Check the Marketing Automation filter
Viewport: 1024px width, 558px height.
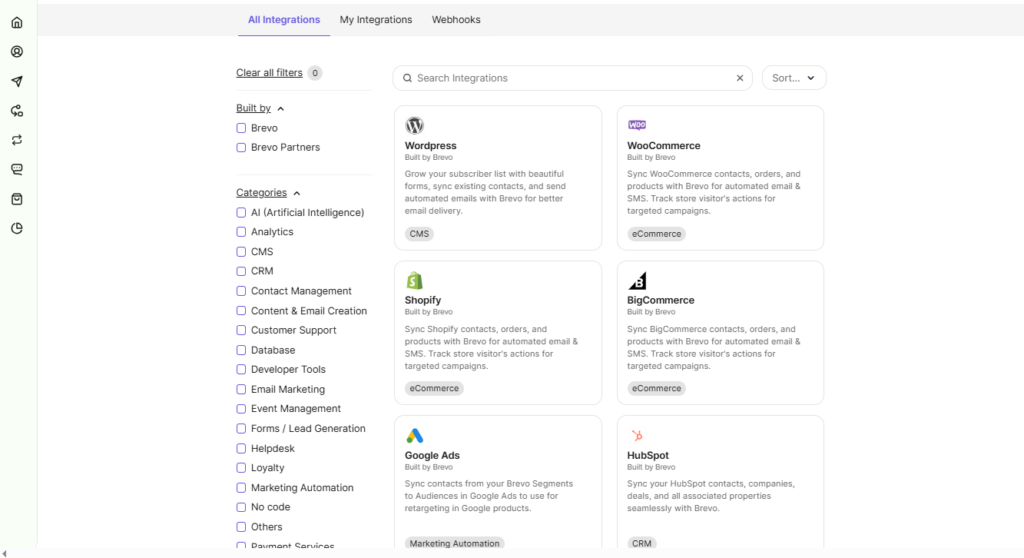[x=241, y=487]
